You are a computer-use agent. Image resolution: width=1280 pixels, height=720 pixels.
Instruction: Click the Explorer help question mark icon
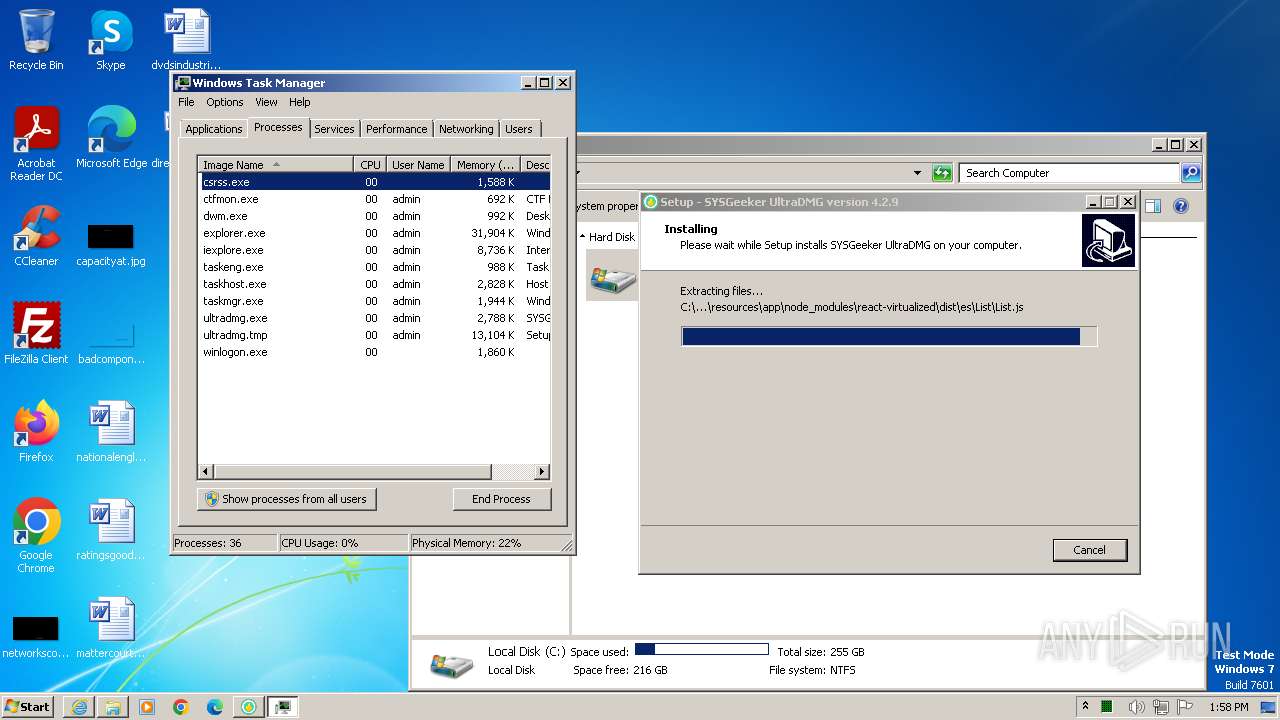pyautogui.click(x=1180, y=206)
